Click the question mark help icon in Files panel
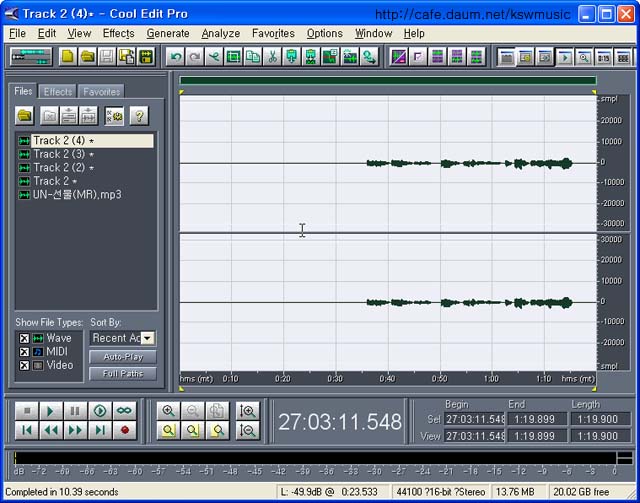The height and width of the screenshot is (503, 640). [x=139, y=116]
